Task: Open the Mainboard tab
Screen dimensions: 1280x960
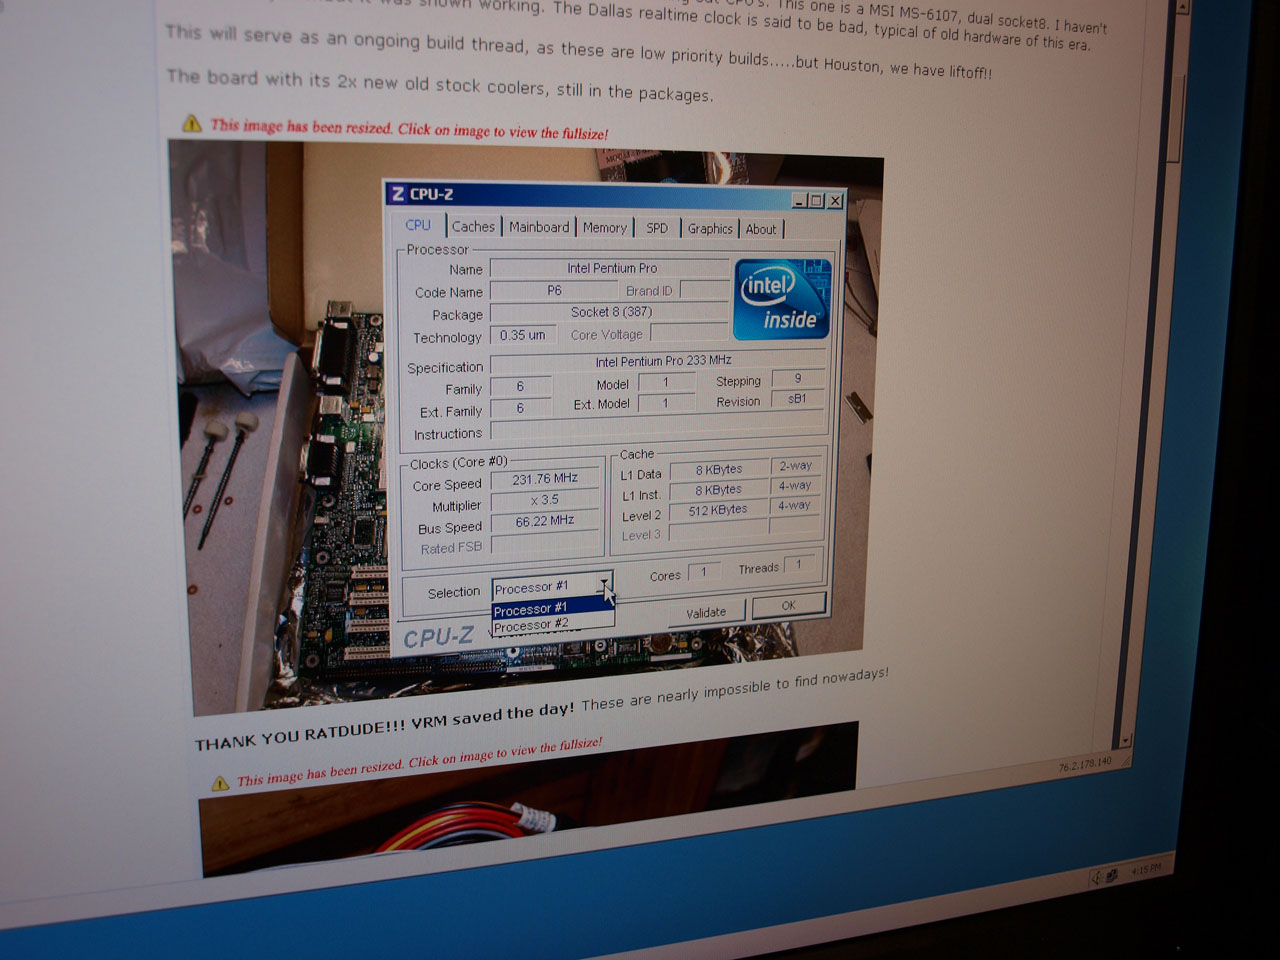Action: coord(539,227)
